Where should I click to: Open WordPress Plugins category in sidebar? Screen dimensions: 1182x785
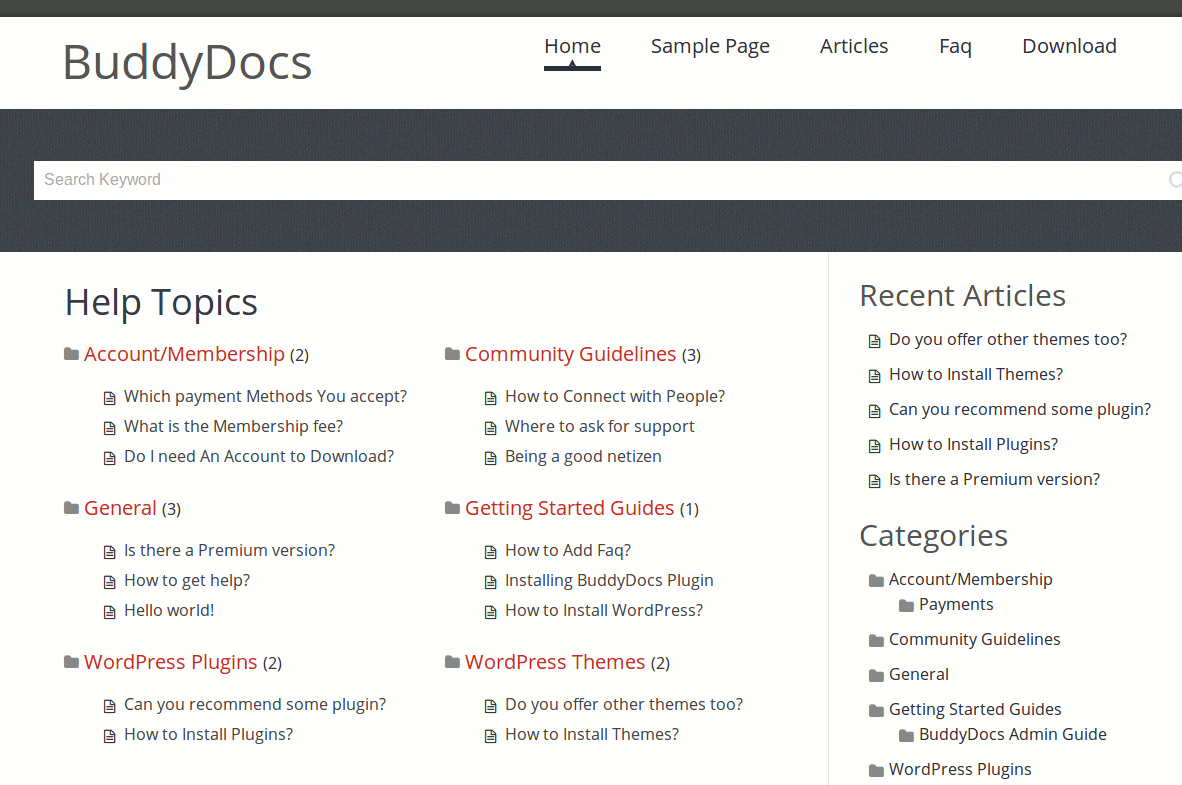960,769
